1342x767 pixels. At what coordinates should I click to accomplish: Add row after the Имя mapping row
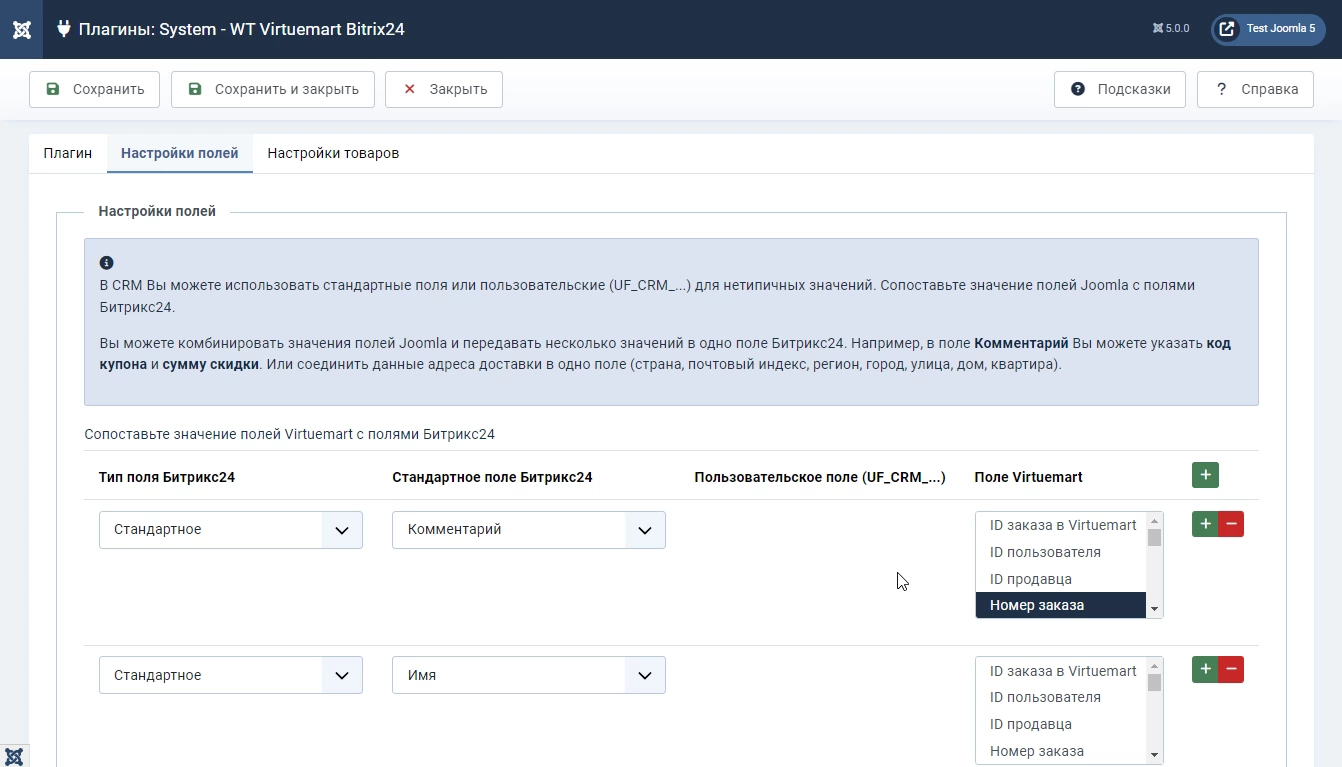(1205, 670)
